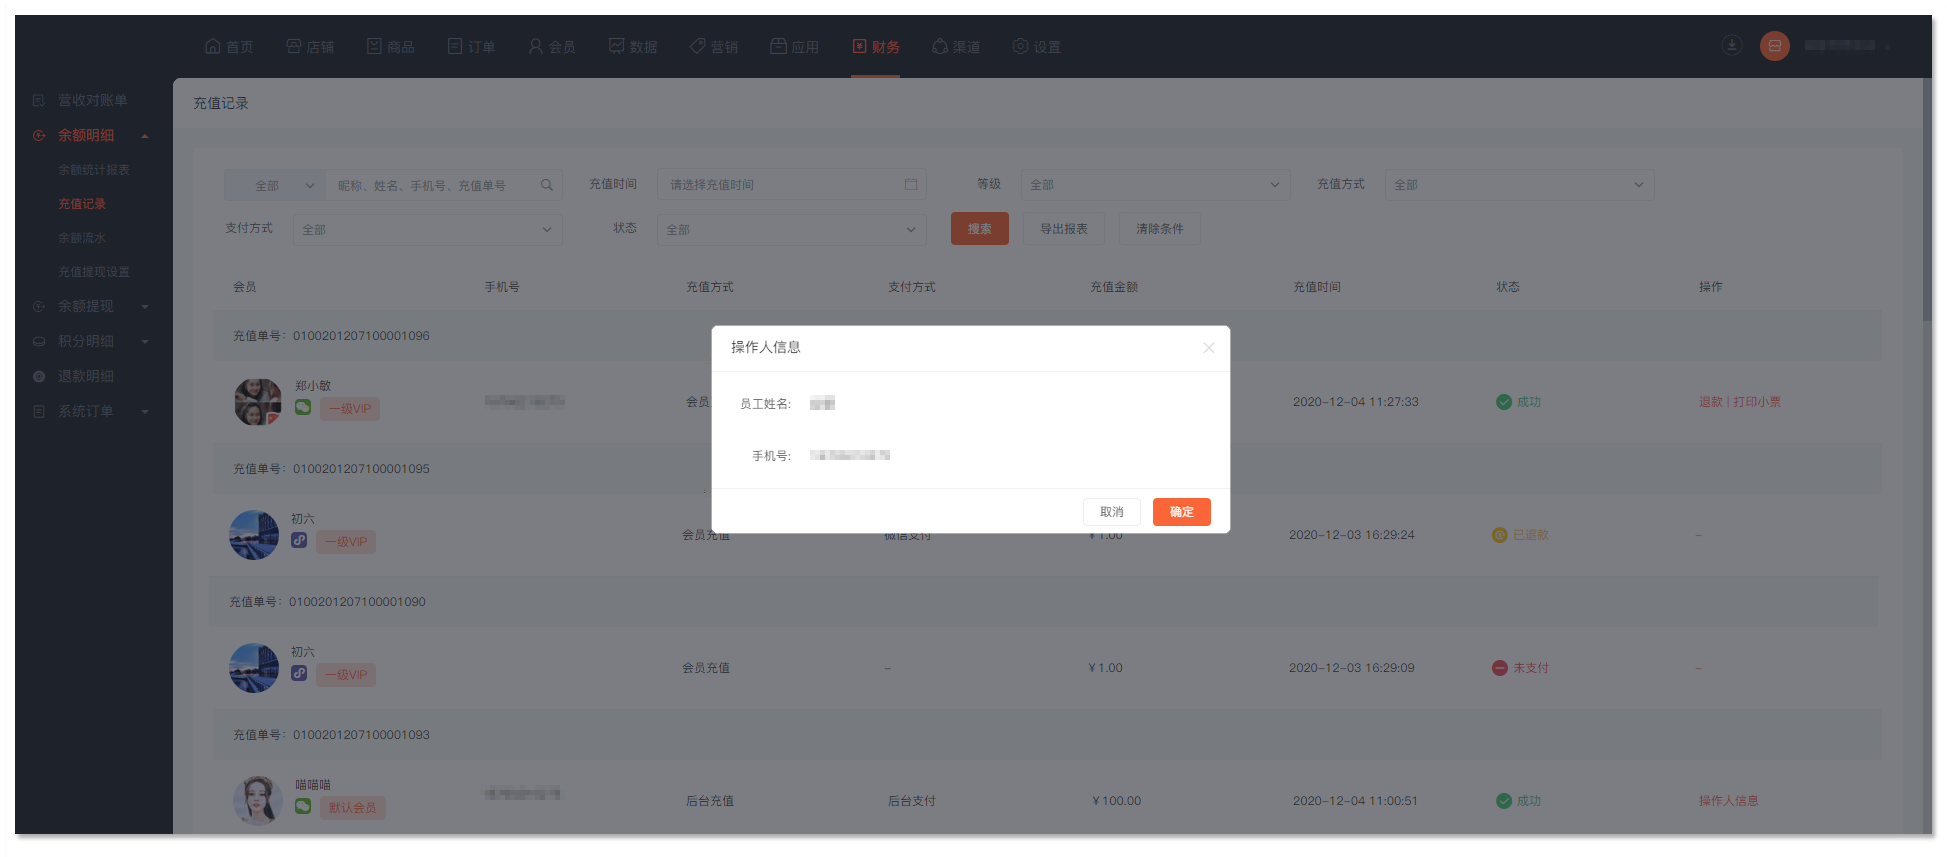The image size is (1947, 857).
Task: Select 余额流水 in the sidebar
Action: (x=82, y=238)
